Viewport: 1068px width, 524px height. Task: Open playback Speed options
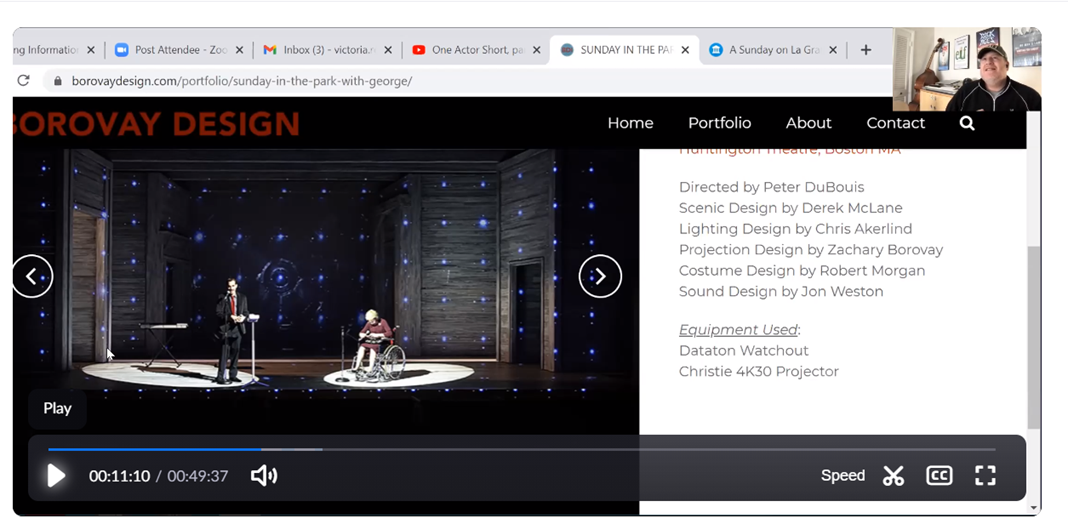coord(843,476)
